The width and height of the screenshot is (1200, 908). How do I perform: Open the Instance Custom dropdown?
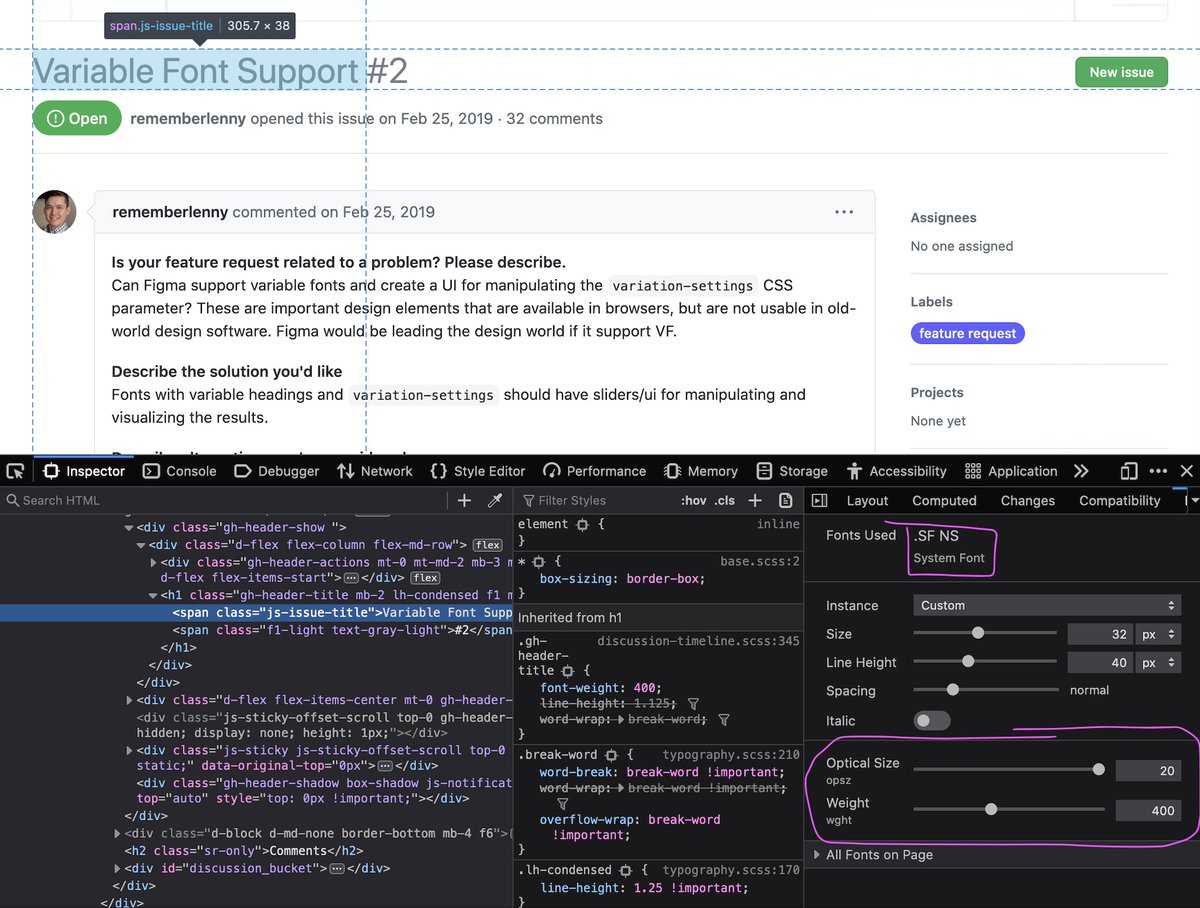1047,605
